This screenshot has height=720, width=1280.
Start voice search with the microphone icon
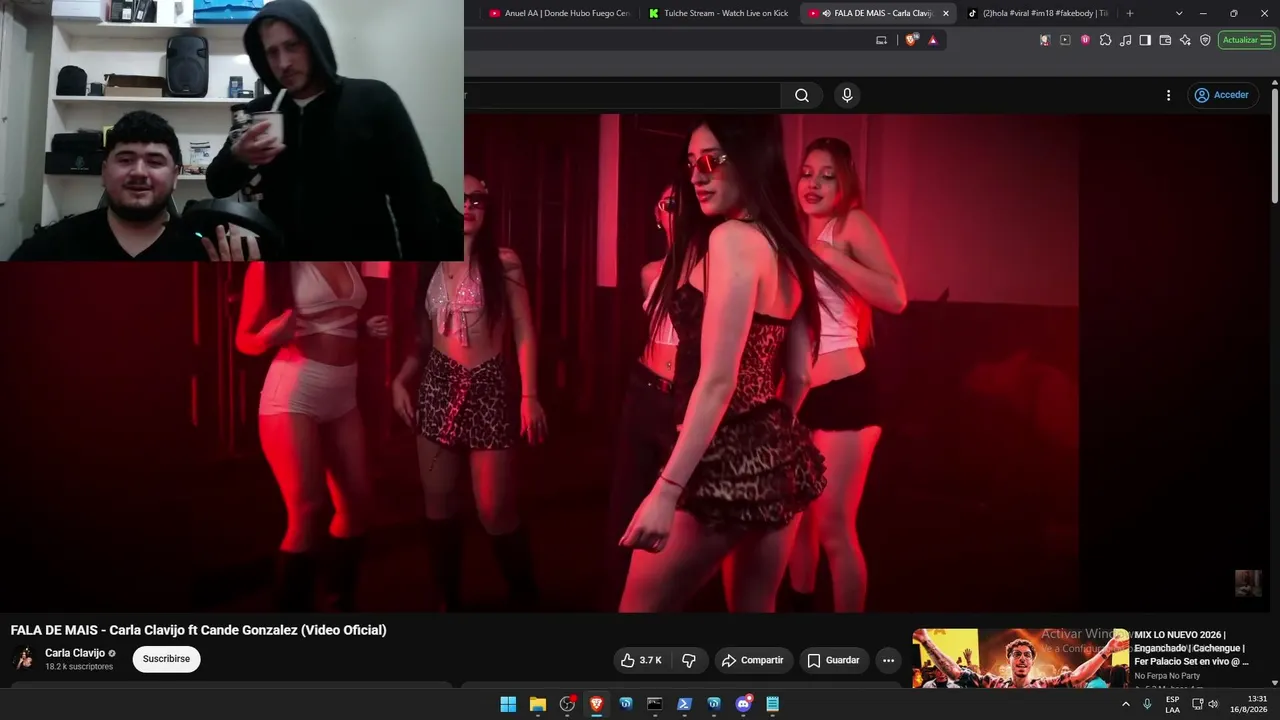pos(847,95)
